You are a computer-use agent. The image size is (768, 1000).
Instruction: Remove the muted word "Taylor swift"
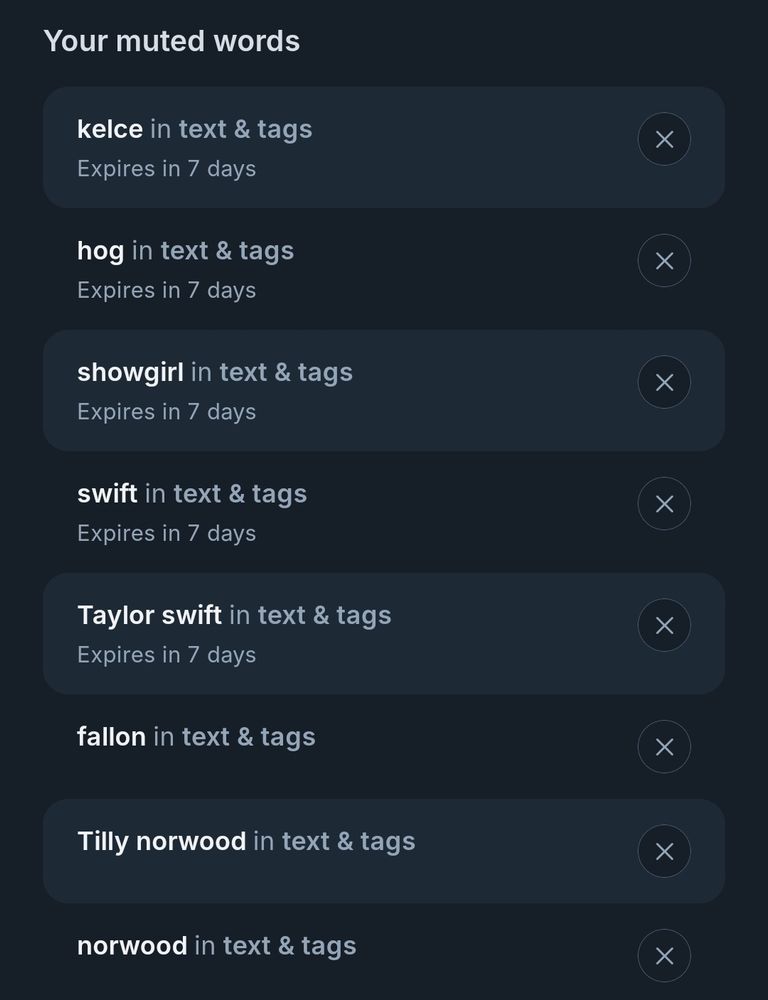coord(664,625)
